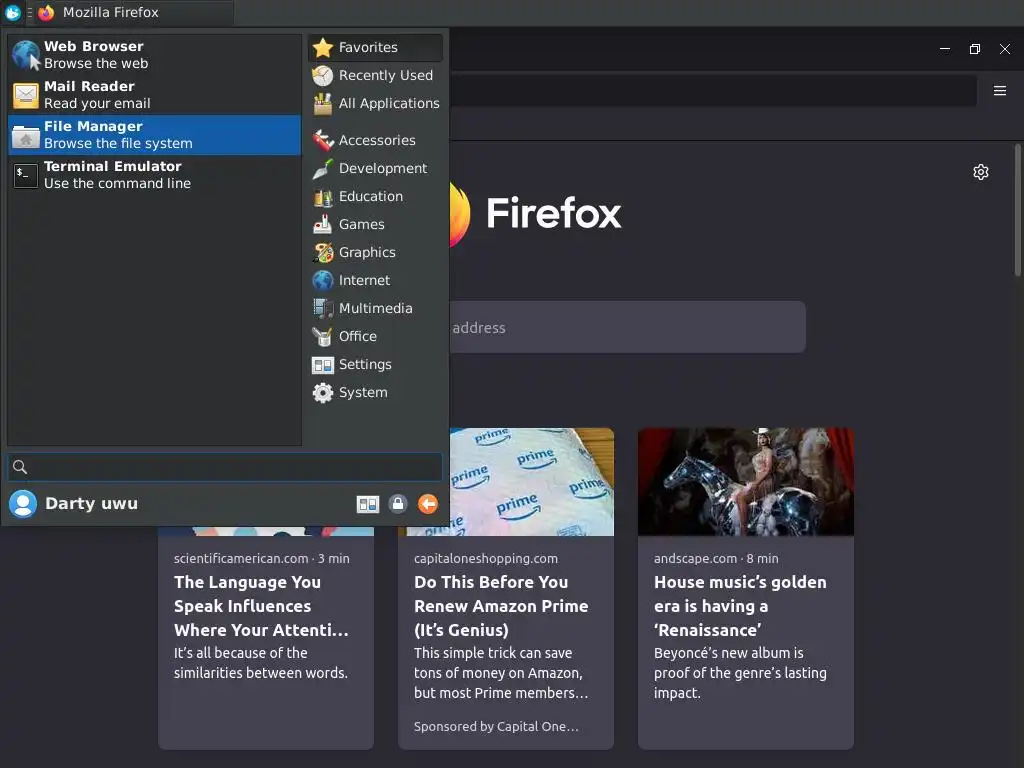Viewport: 1024px width, 768px height.
Task: Open "Do This Before You Renew" article
Action: pyautogui.click(x=501, y=606)
